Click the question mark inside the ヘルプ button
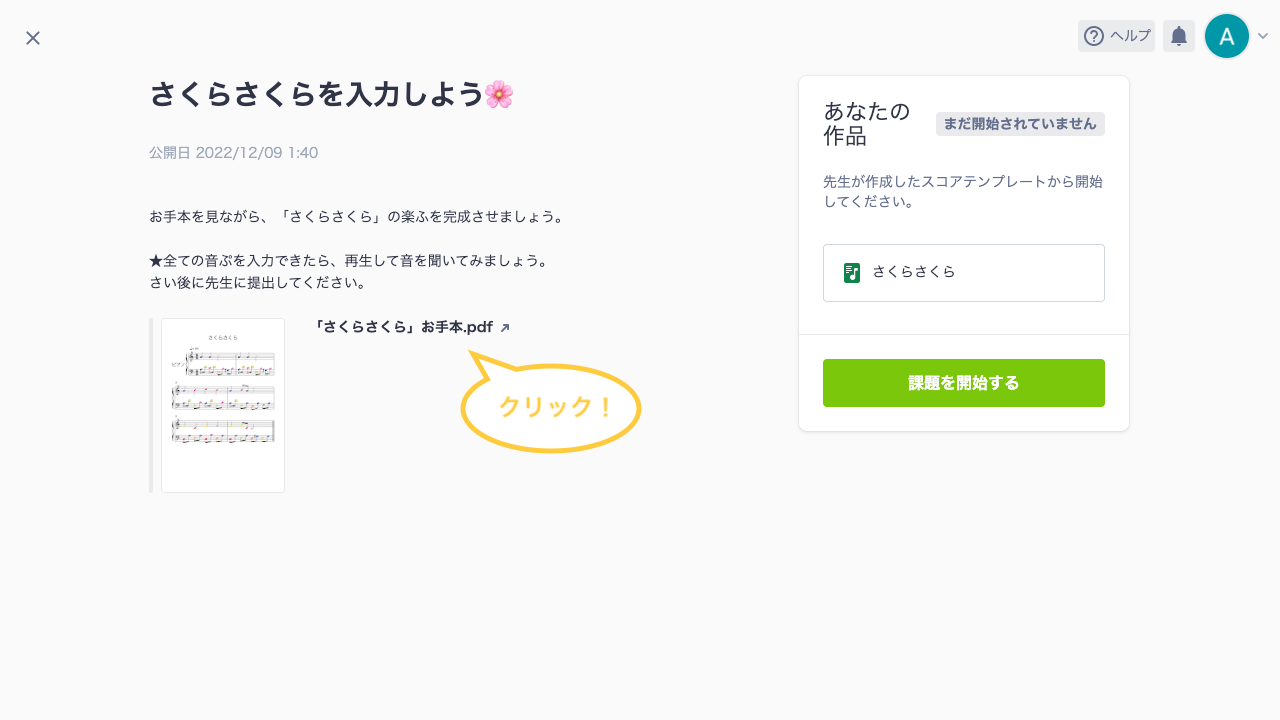The image size is (1280, 720). pos(1092,36)
